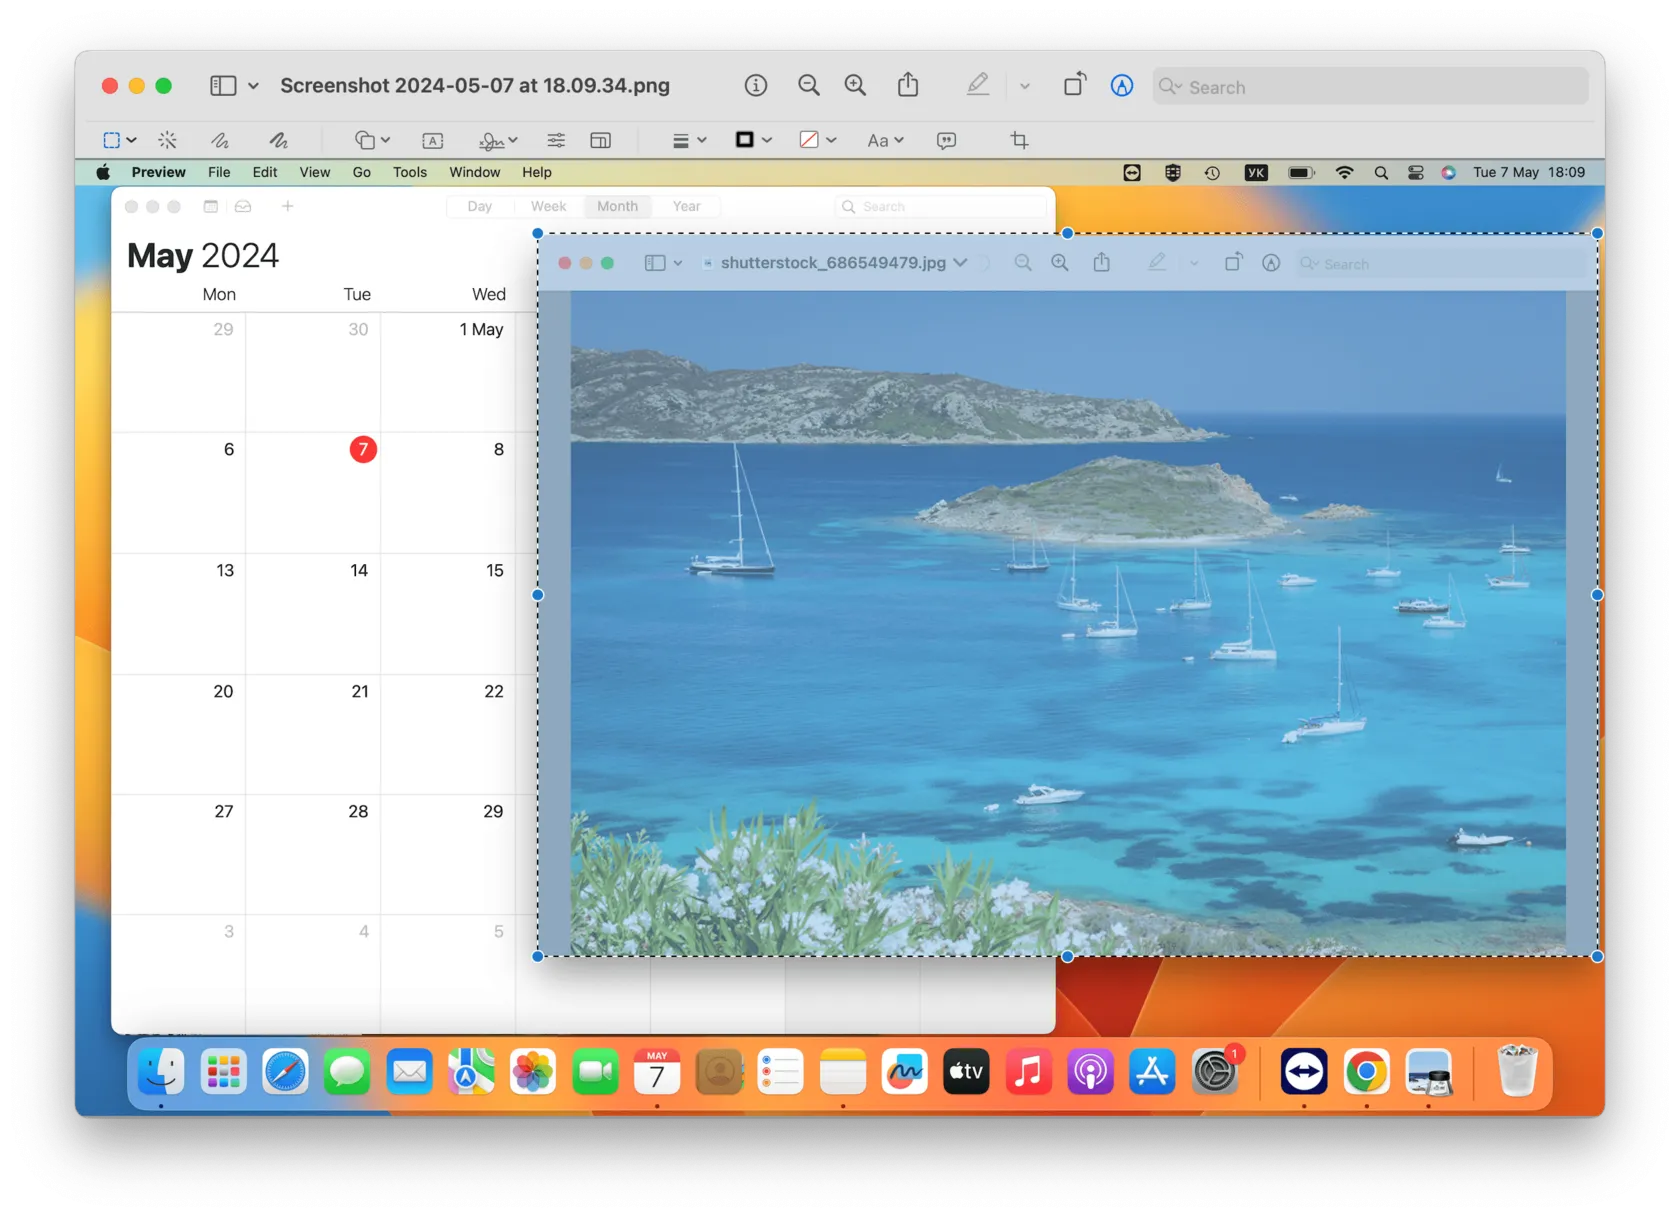Insert a Text box
This screenshot has width=1680, height=1217.
433,140
